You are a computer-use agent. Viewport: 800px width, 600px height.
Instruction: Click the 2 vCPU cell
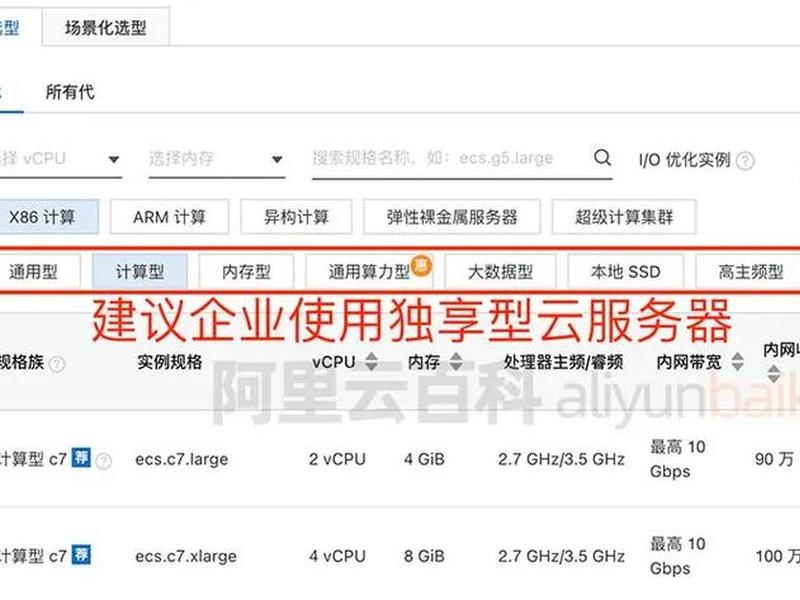point(337,459)
